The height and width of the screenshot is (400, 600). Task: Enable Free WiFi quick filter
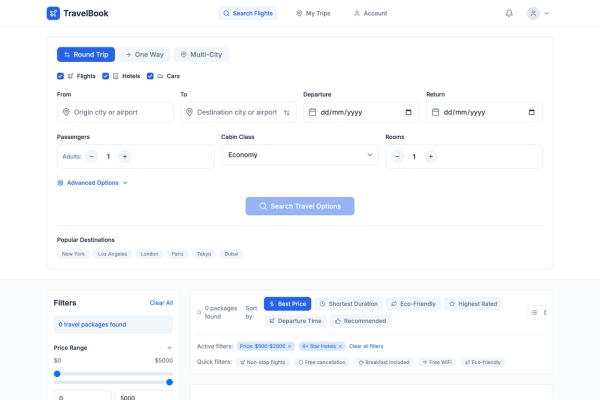pos(437,362)
